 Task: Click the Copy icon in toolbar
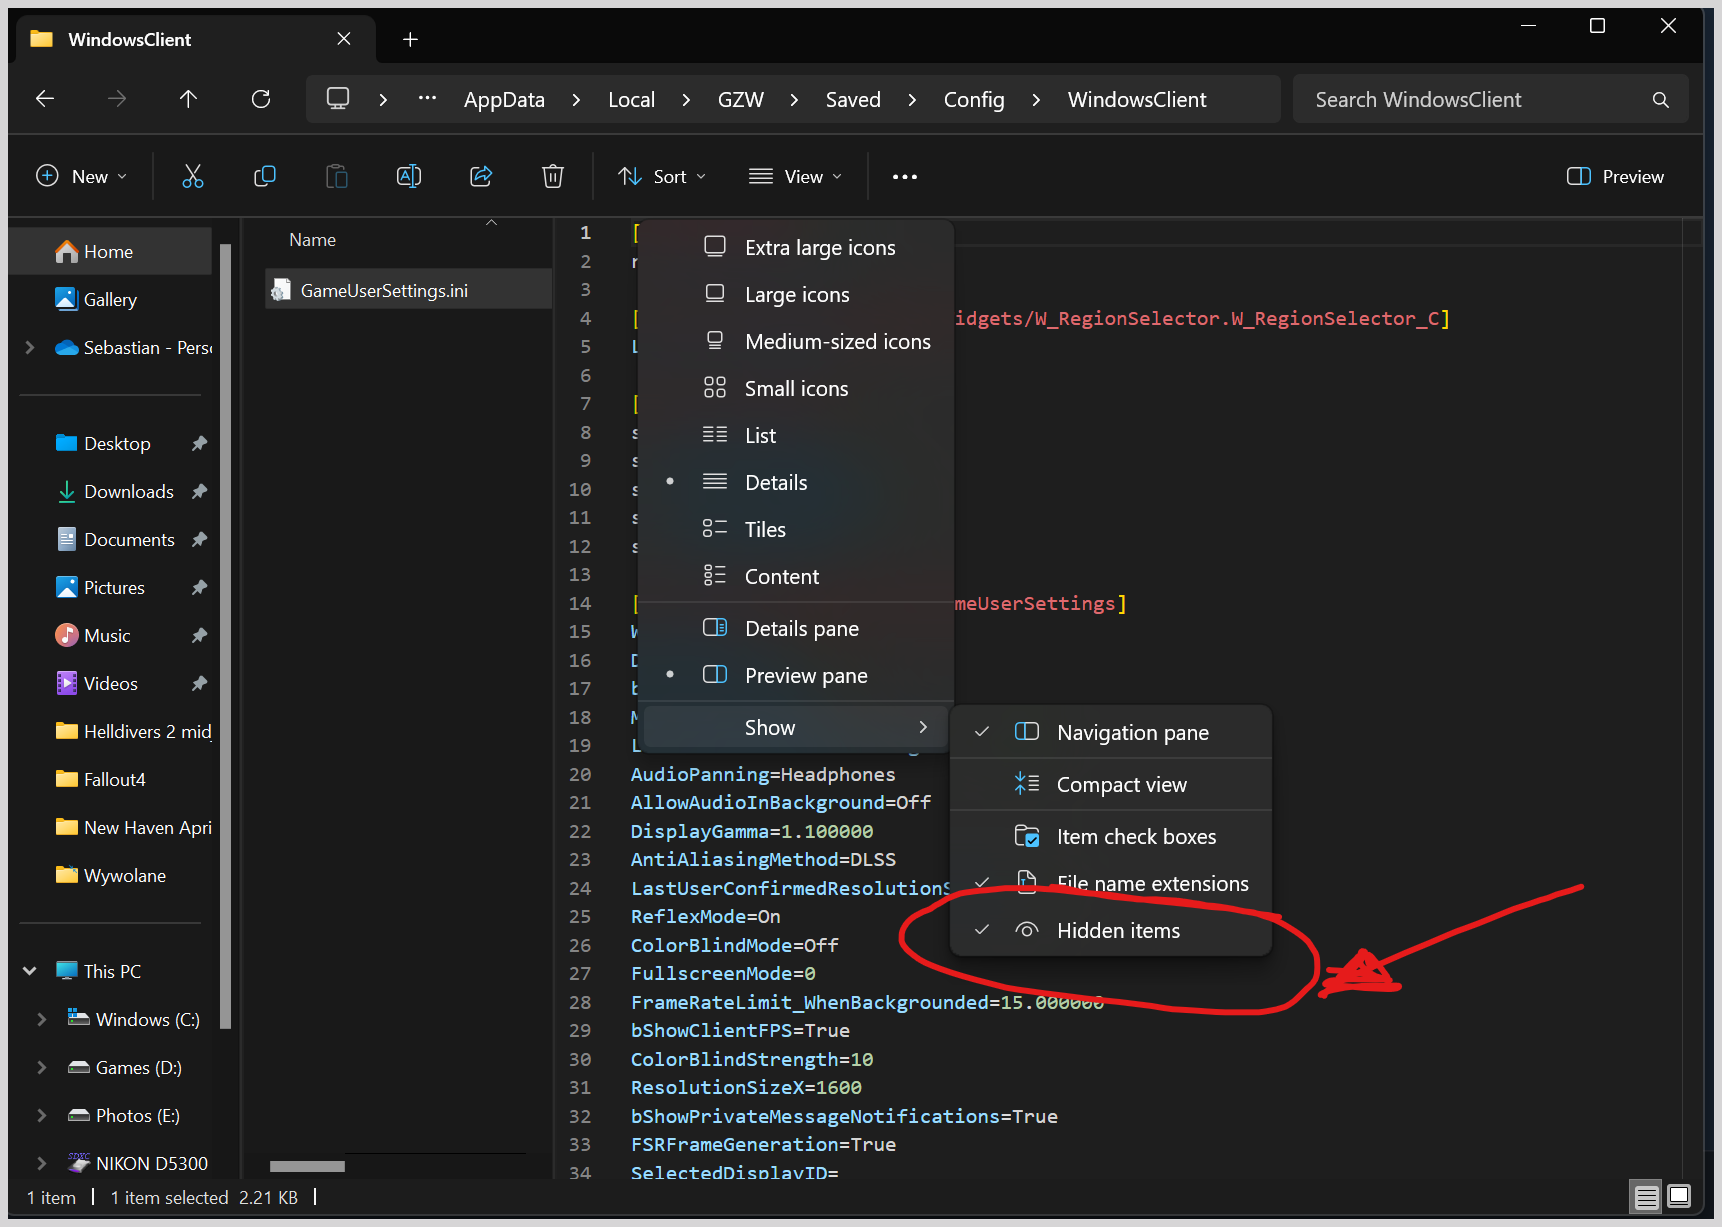pos(265,177)
